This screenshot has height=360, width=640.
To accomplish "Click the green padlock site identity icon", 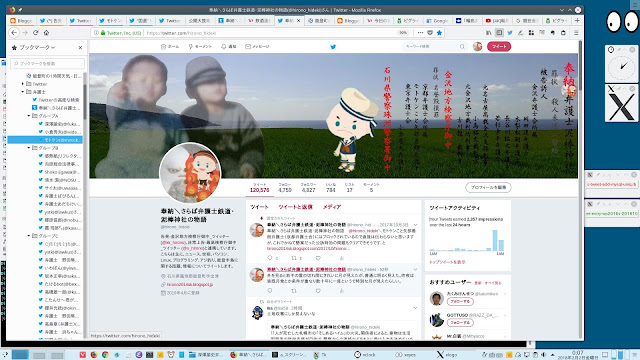I will (x=103, y=33).
